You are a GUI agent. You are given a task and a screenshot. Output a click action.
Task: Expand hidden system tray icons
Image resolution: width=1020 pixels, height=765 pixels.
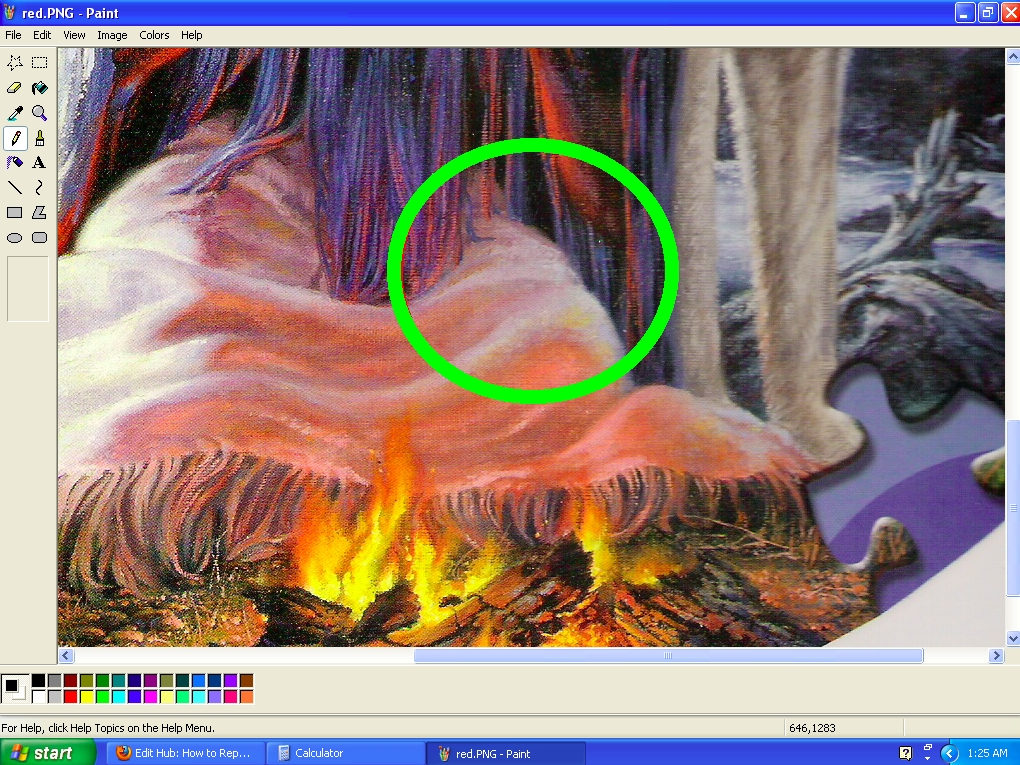click(x=949, y=753)
